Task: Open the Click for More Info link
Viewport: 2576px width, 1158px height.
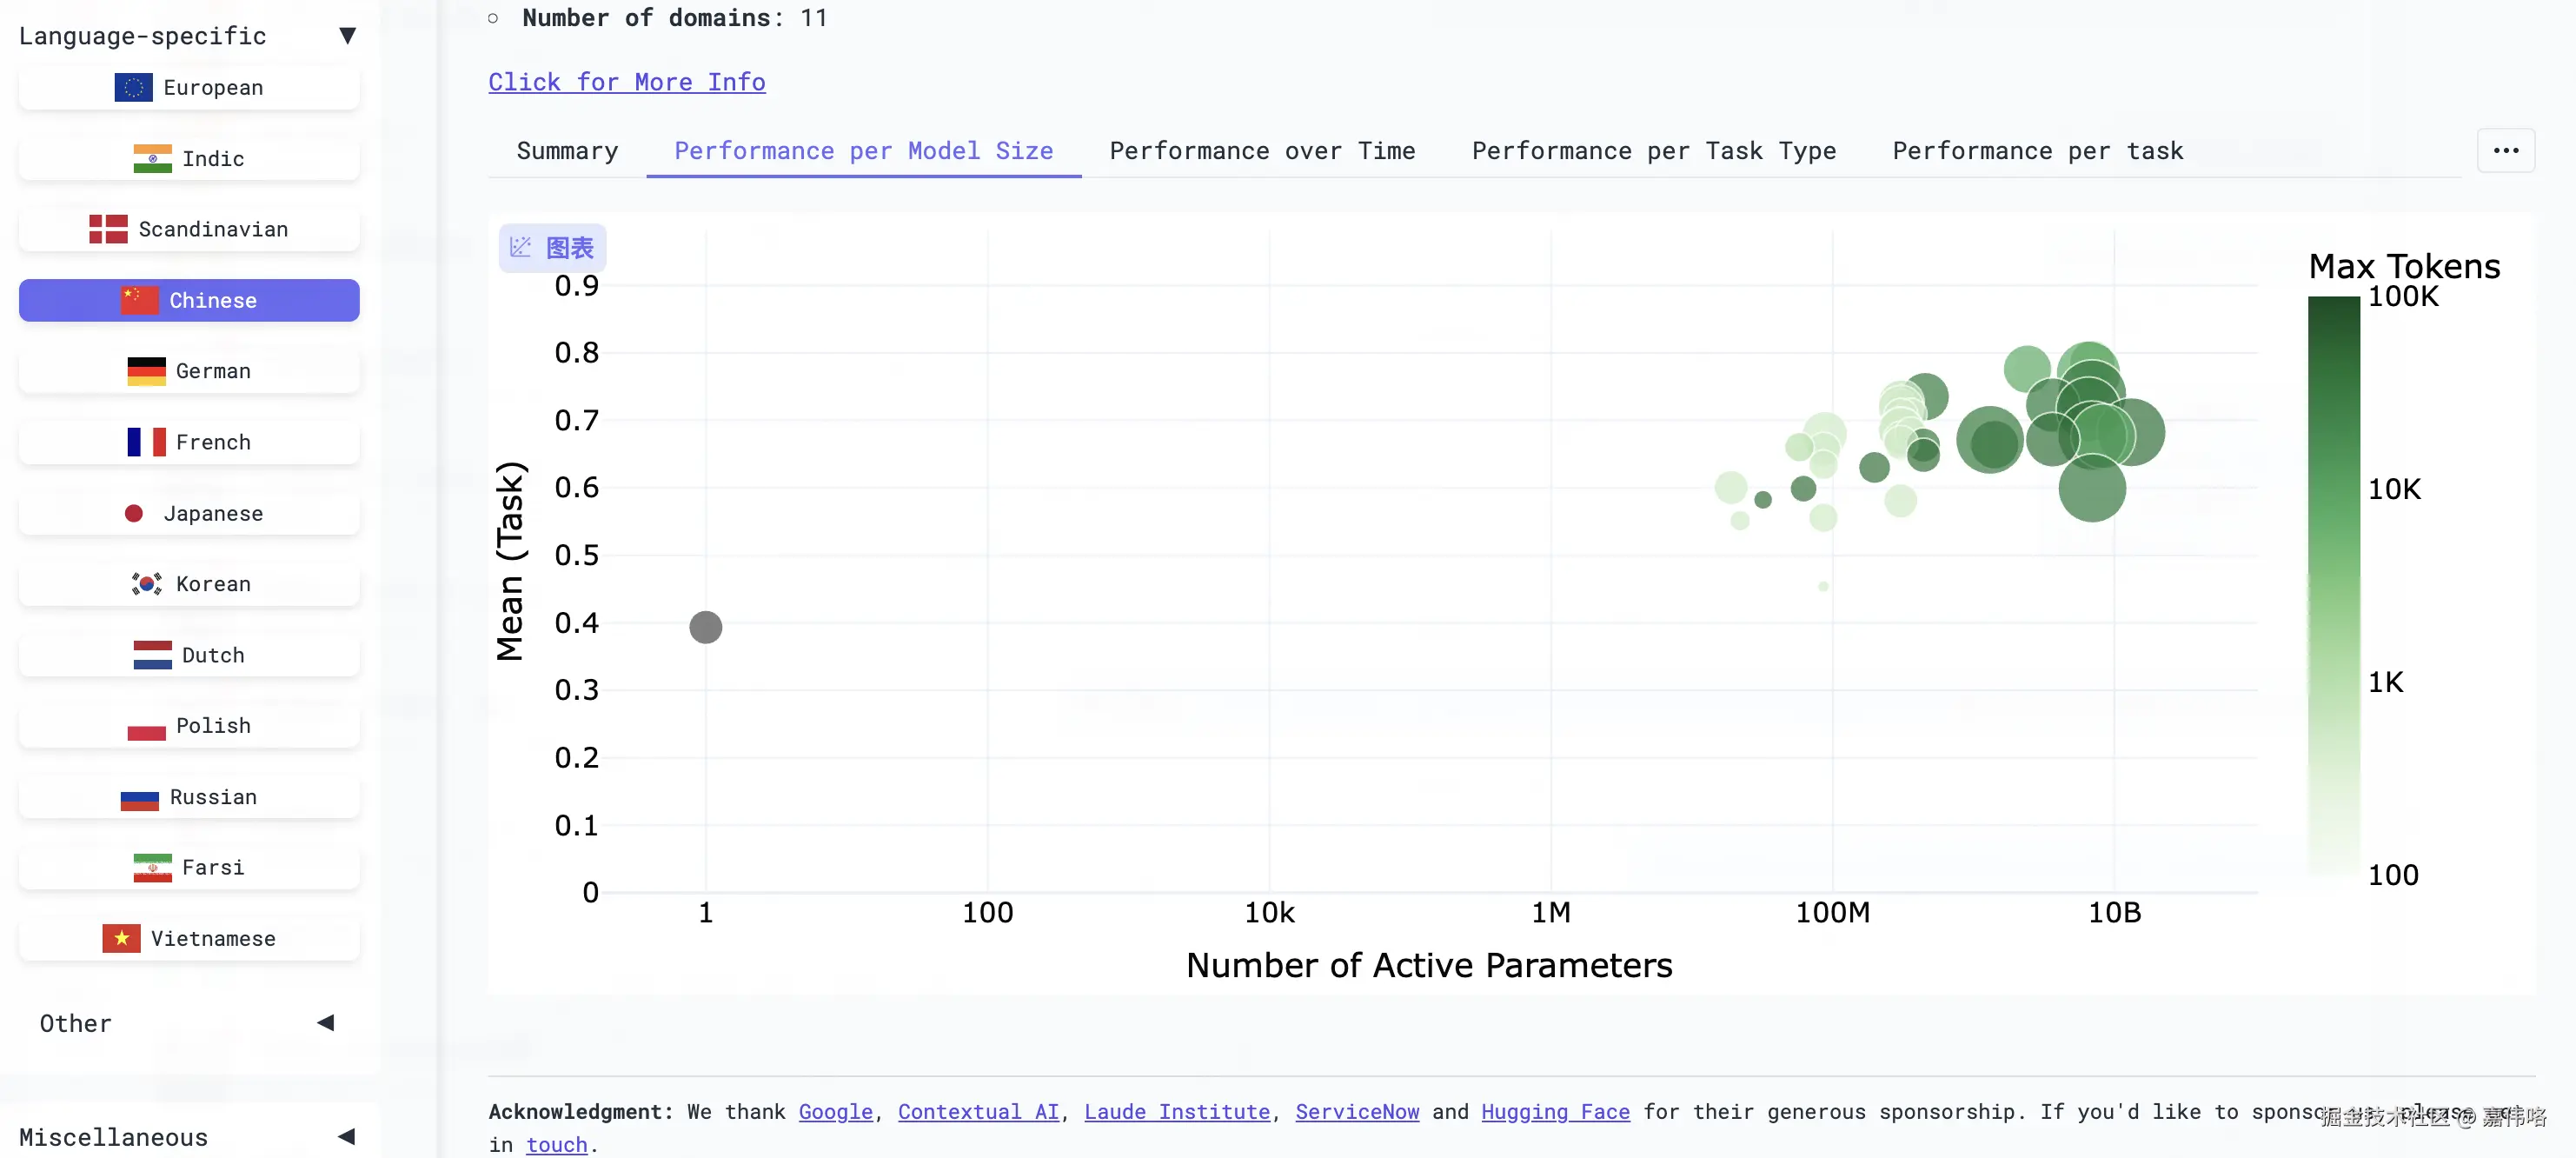Action: click(627, 82)
